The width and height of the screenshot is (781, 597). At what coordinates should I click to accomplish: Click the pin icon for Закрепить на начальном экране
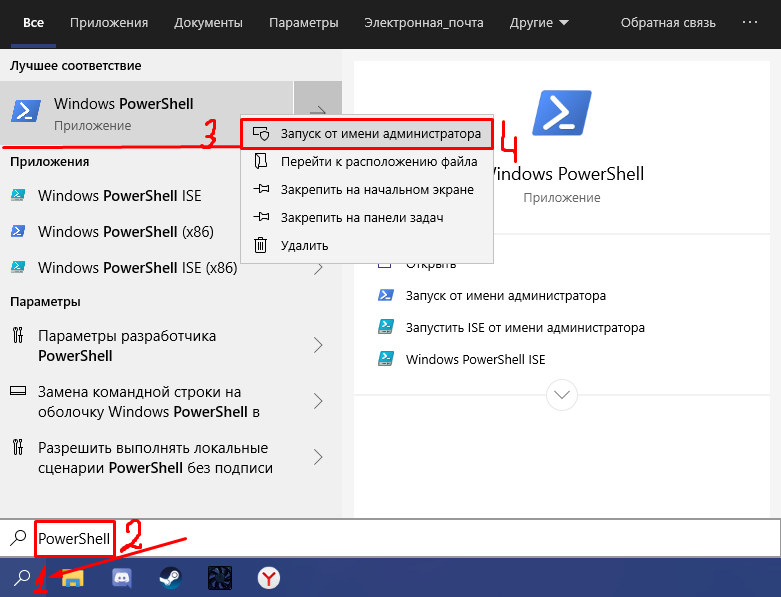pos(261,189)
